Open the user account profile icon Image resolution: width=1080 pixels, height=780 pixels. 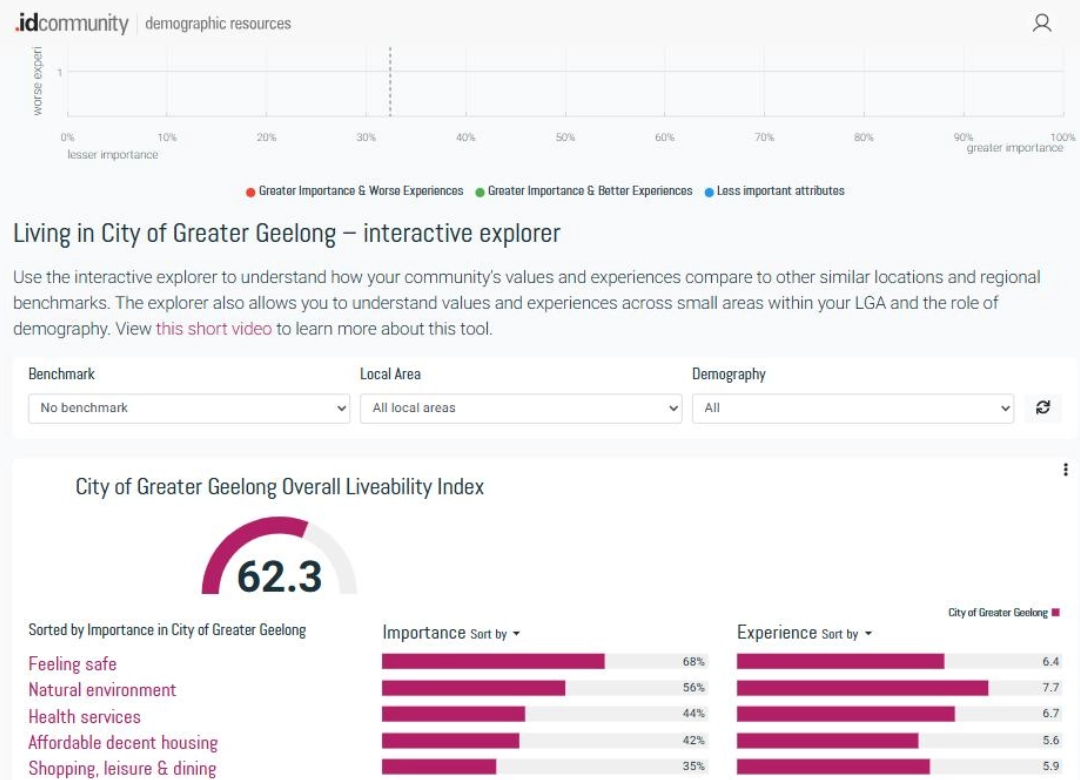tap(1041, 23)
